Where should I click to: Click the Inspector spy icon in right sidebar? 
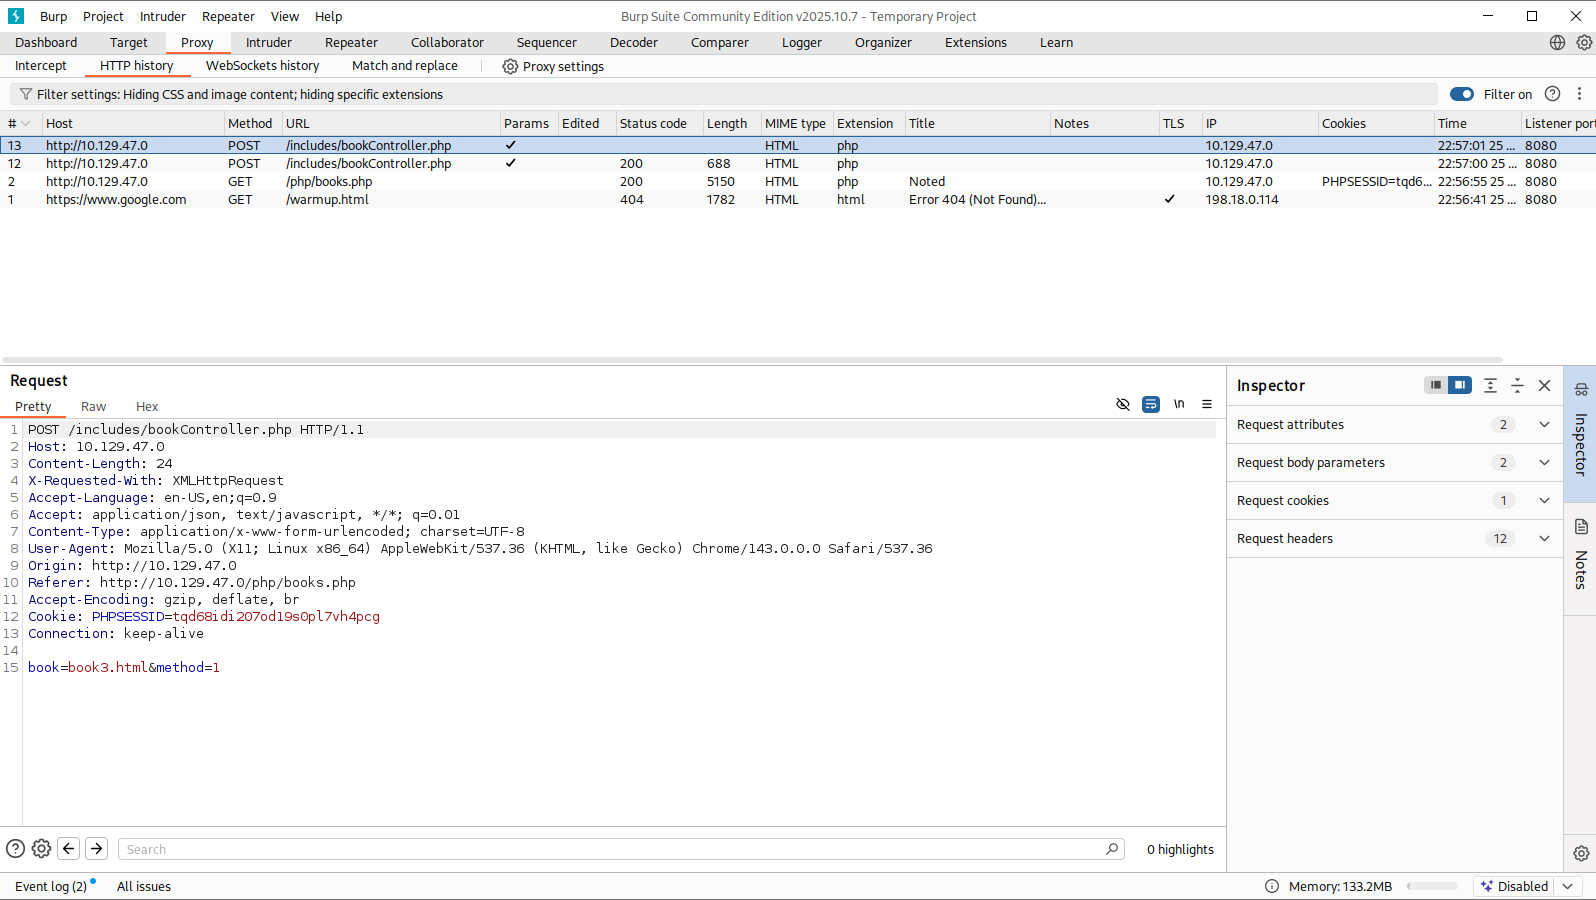pos(1581,389)
